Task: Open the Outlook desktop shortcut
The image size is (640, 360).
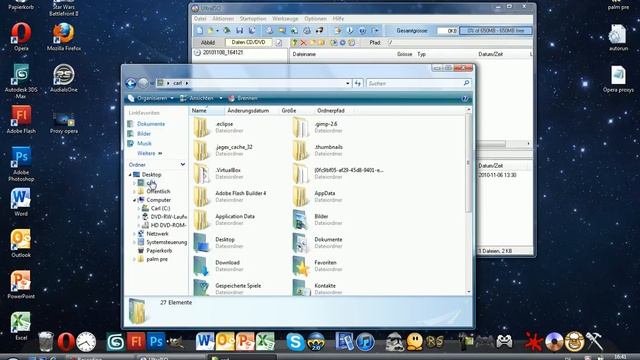Action: (21, 243)
